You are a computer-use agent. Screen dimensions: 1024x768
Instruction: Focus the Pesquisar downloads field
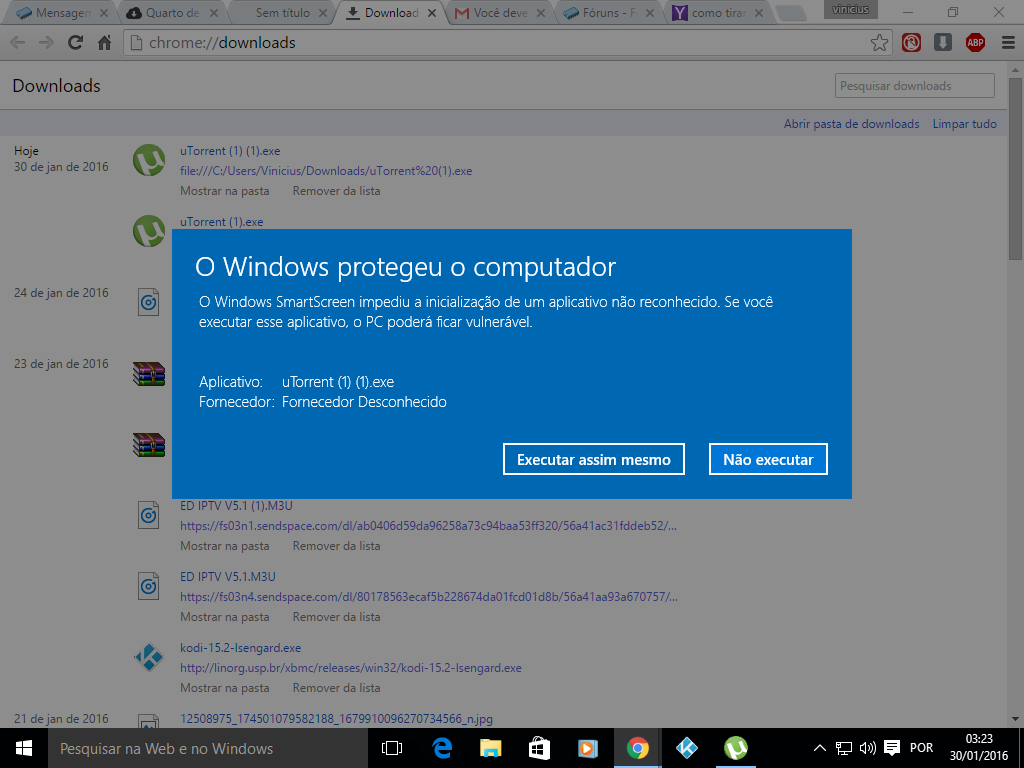point(914,86)
